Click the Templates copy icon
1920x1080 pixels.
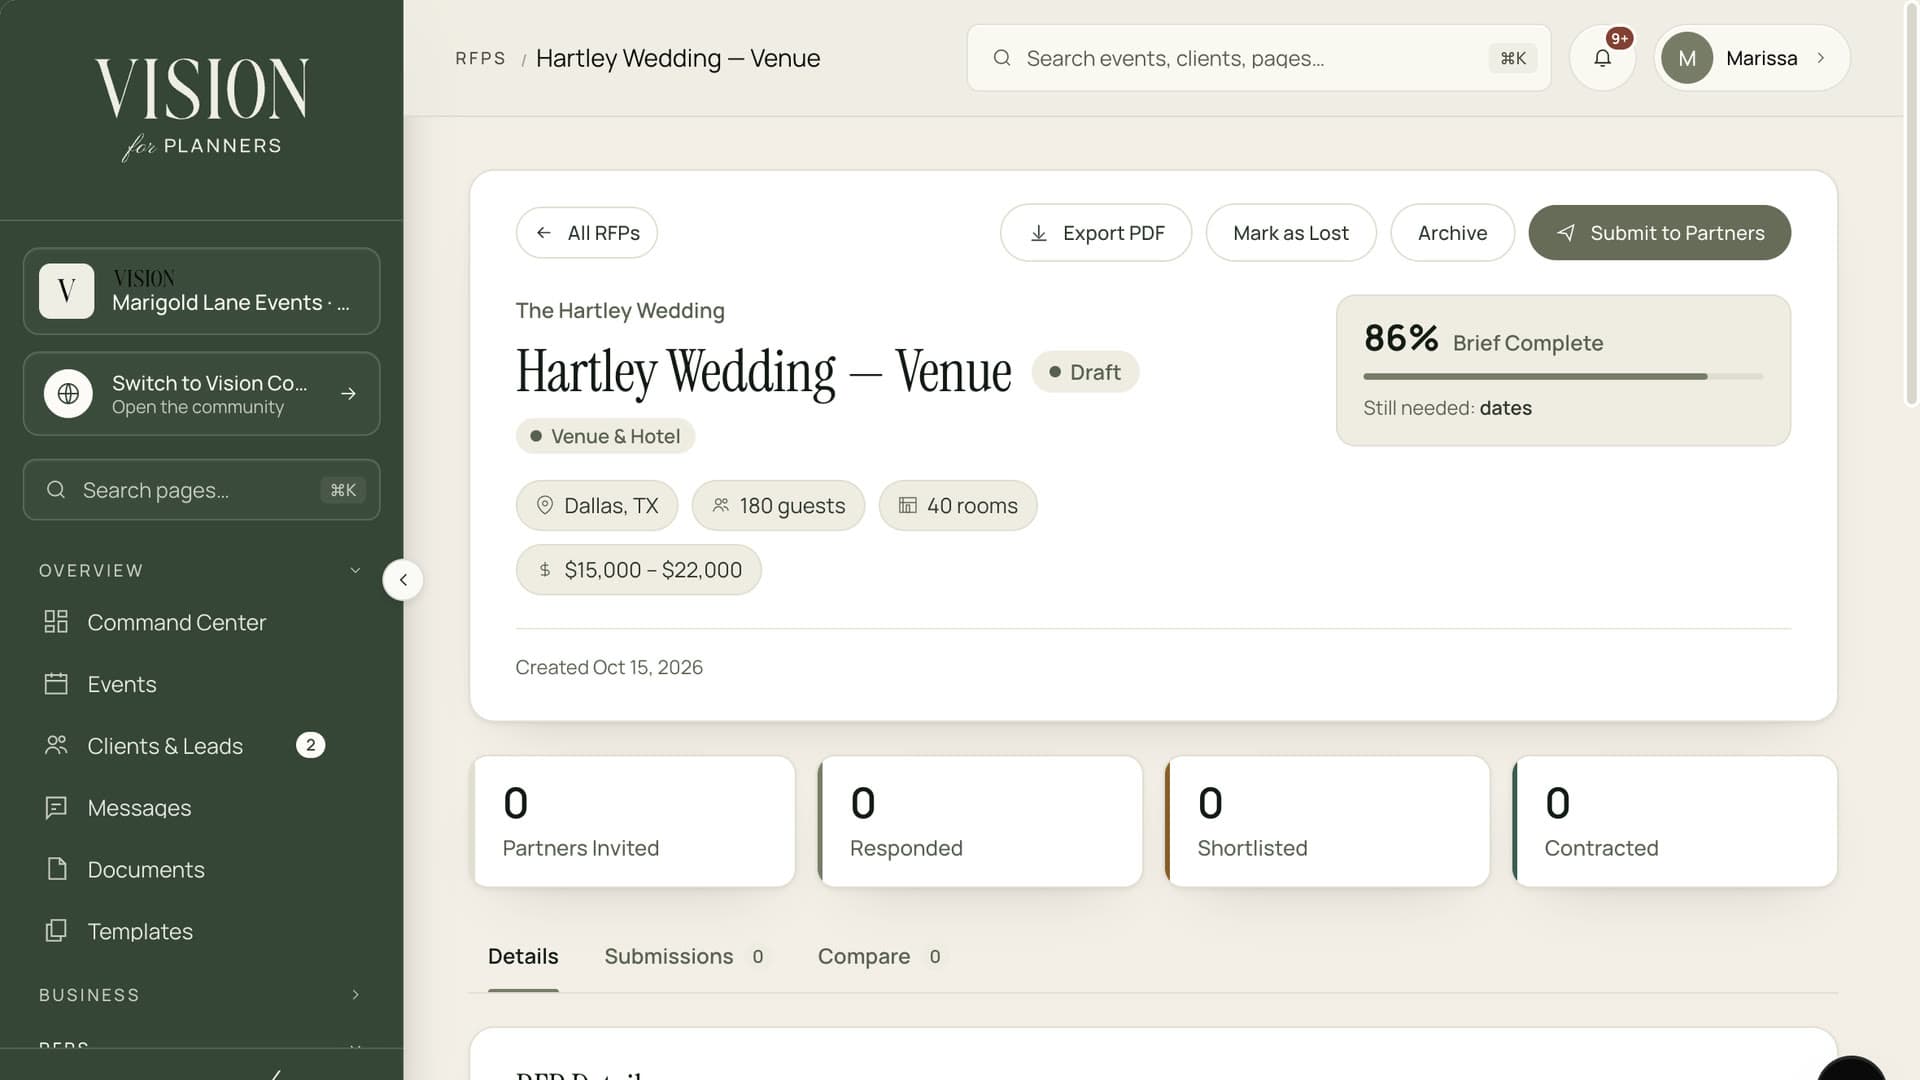tap(56, 931)
